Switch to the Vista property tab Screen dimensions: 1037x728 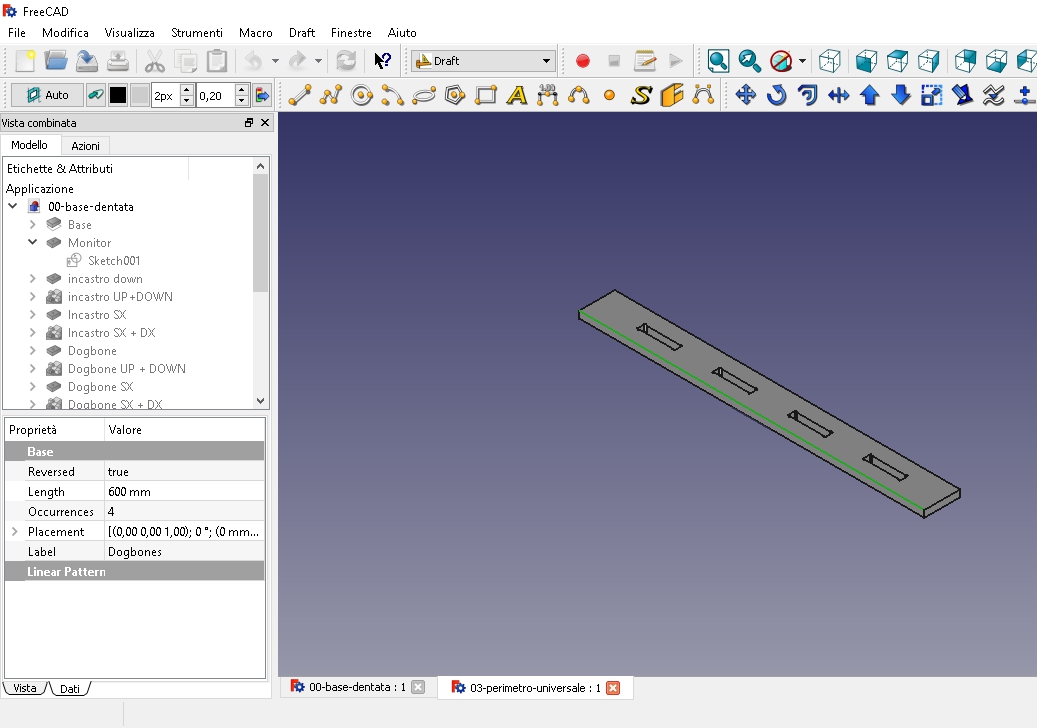click(x=24, y=688)
